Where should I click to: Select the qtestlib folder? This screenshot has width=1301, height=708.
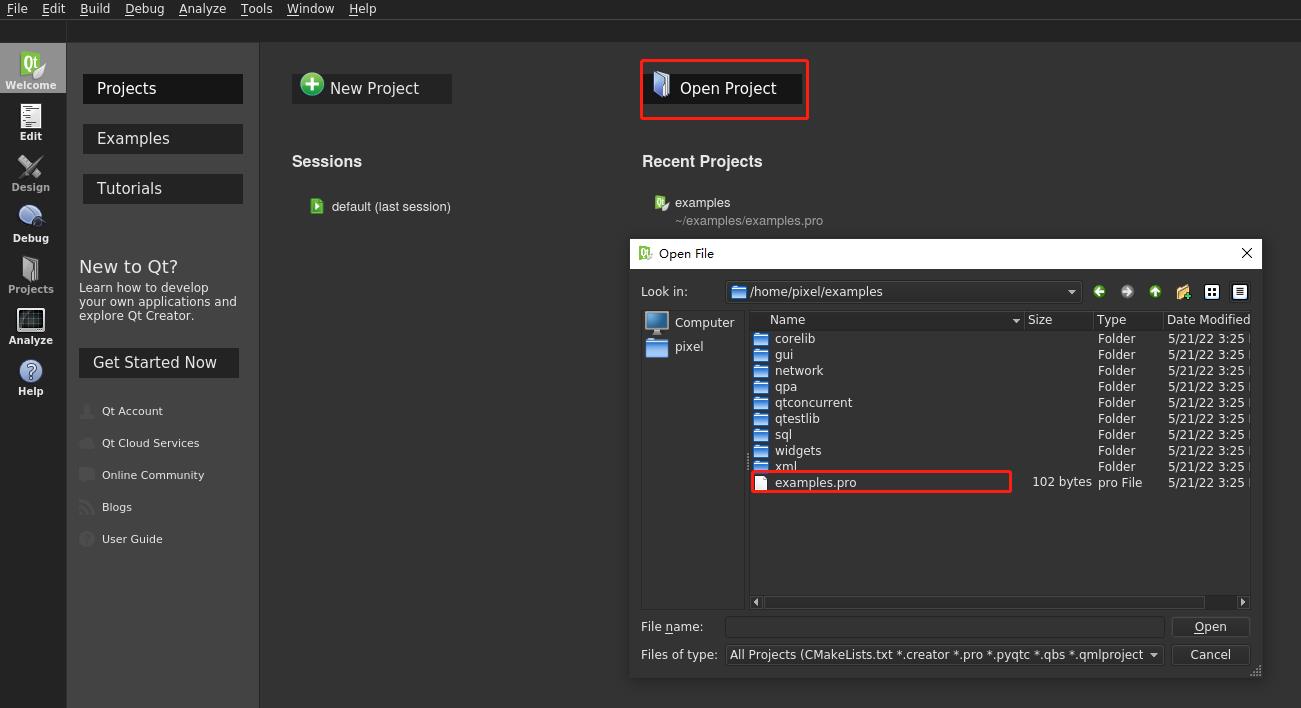[x=796, y=418]
